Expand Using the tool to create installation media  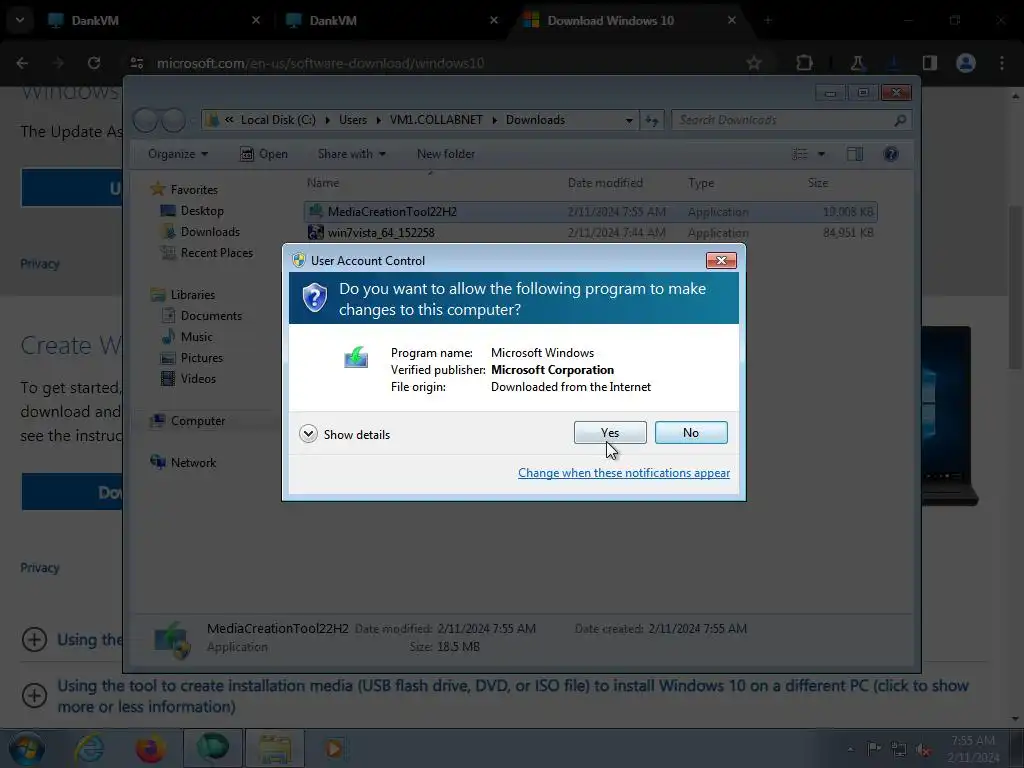[x=35, y=696]
